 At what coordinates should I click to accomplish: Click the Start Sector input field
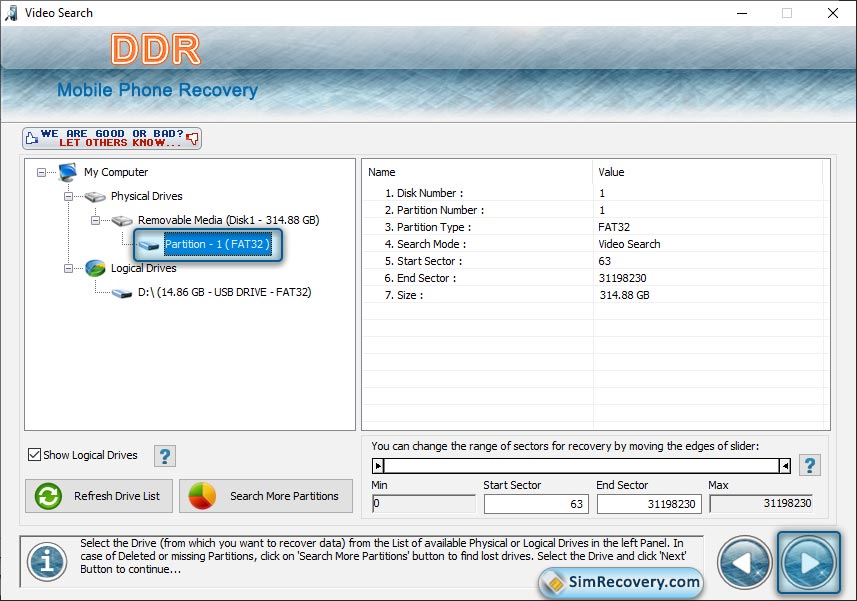[x=536, y=504]
